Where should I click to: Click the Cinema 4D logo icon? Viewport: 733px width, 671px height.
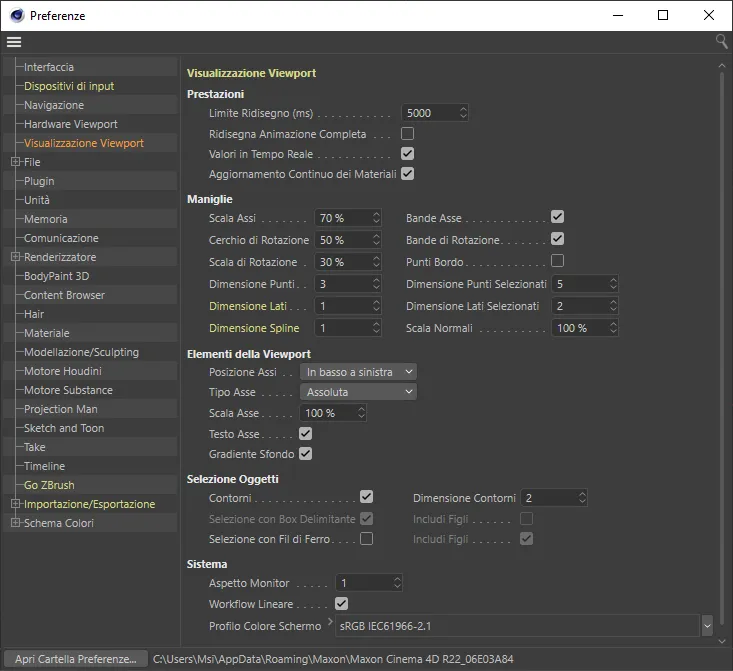click(x=17, y=15)
